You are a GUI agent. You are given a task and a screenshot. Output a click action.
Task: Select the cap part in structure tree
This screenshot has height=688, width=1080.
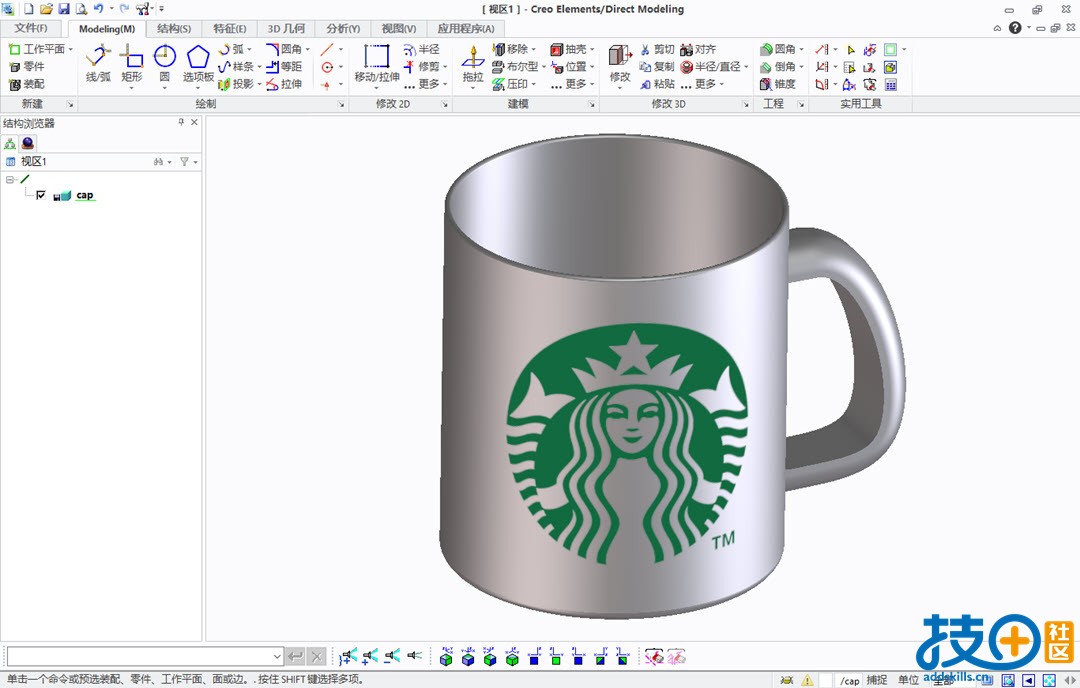point(85,196)
